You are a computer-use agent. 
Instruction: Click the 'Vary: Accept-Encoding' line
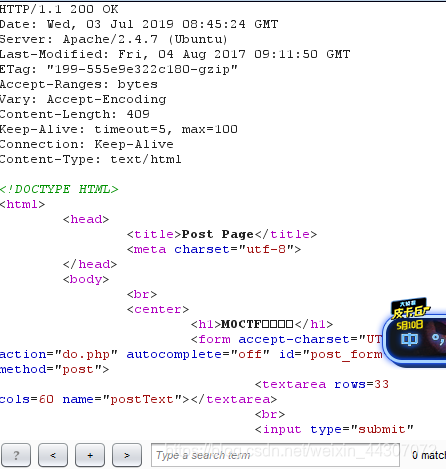83,99
